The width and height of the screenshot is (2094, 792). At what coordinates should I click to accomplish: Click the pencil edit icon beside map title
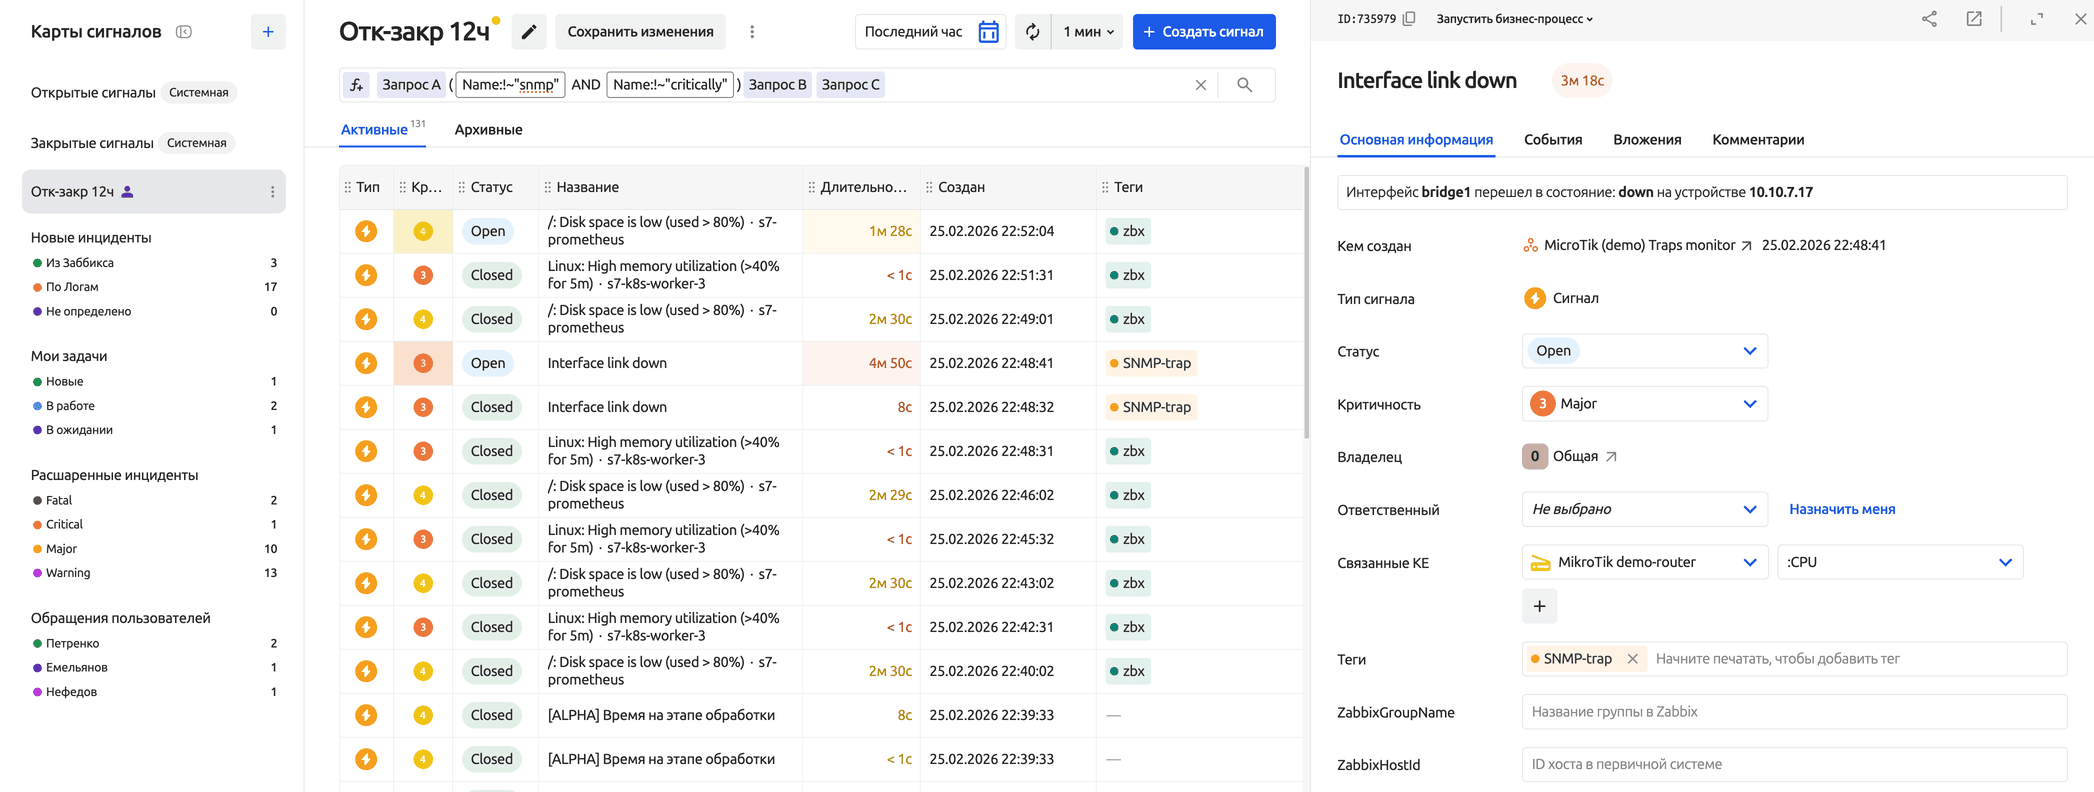point(529,32)
